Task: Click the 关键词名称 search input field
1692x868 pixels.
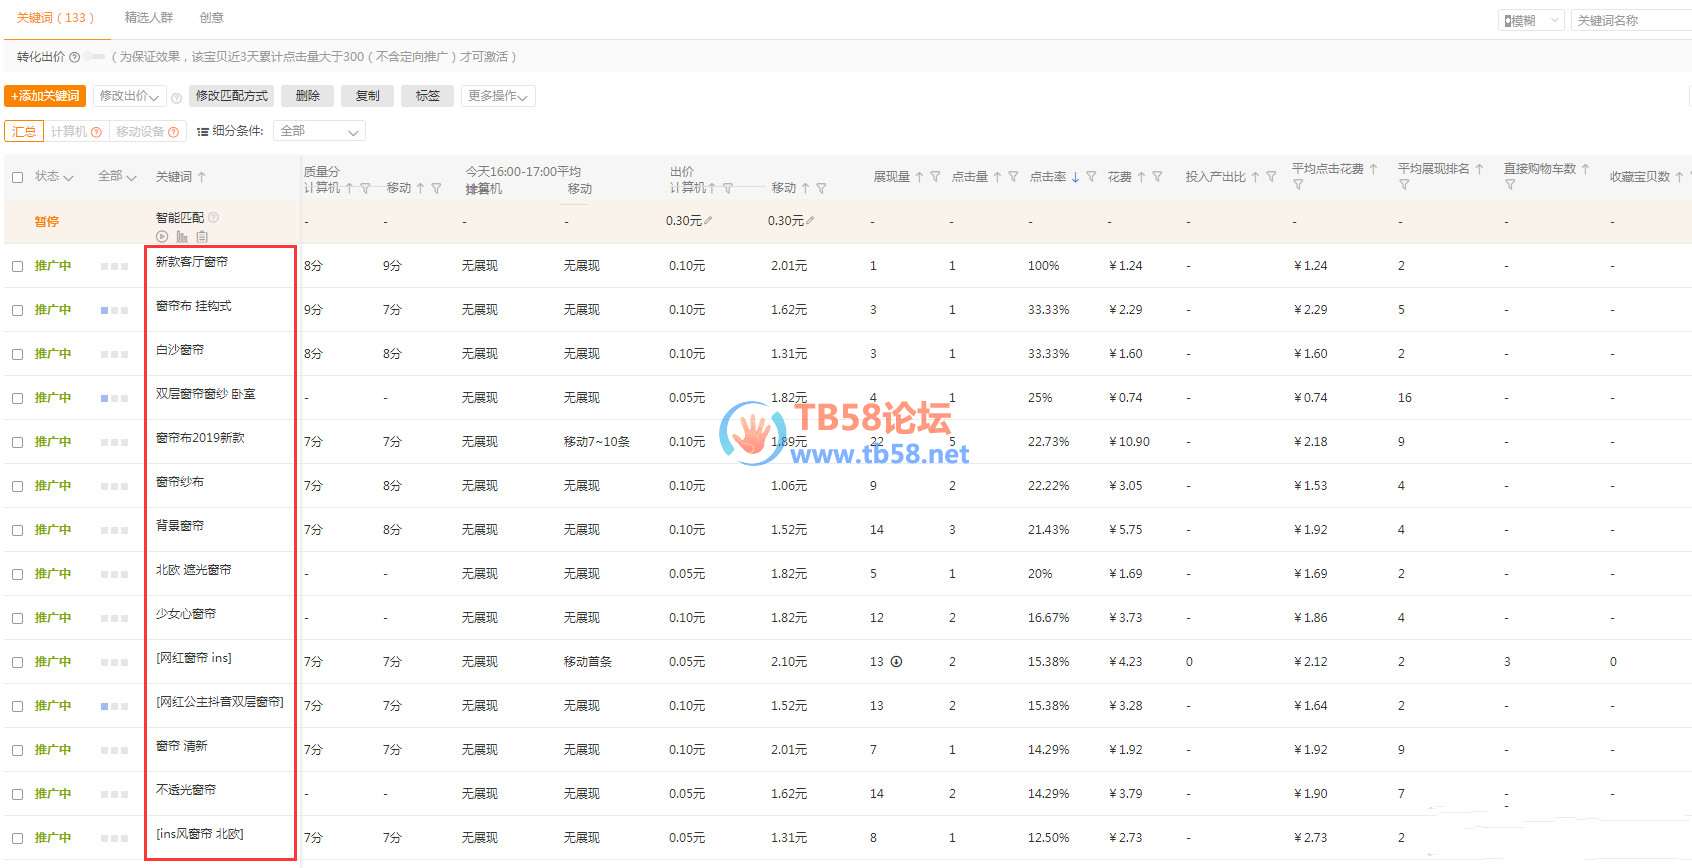Action: click(1630, 20)
